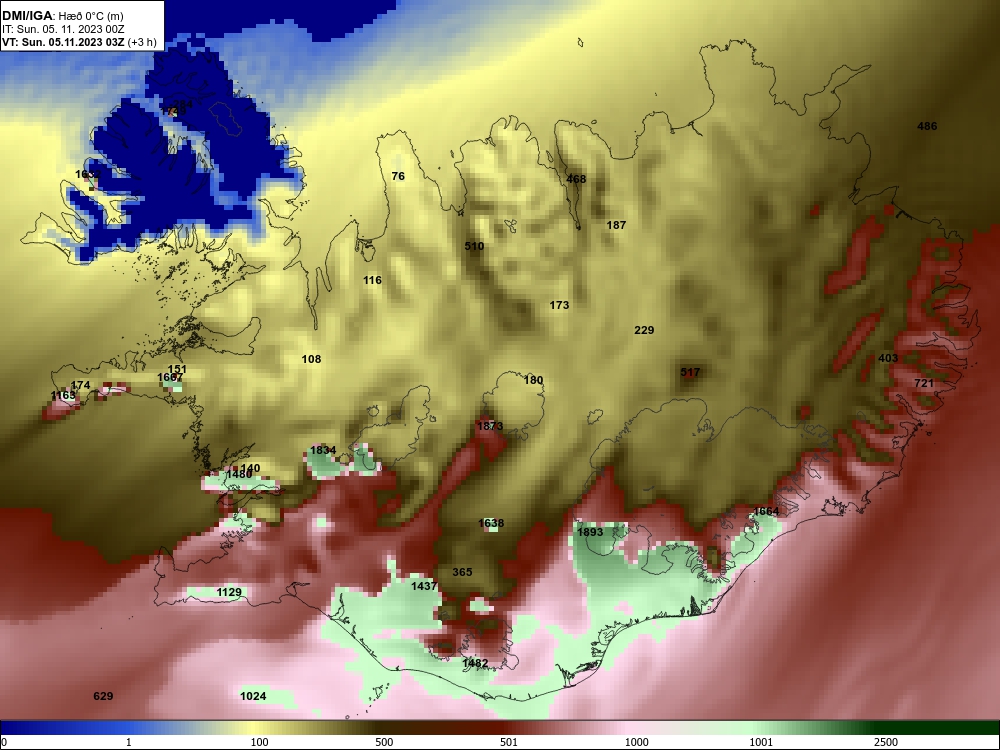
Task: Click the legend label 1000
Action: click(637, 742)
